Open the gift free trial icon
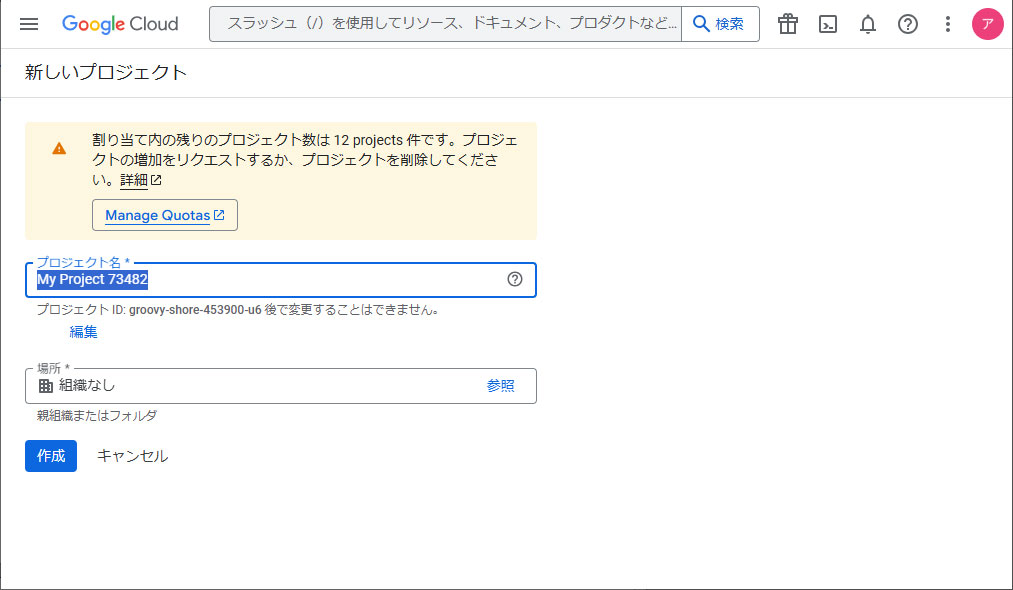Viewport: 1013px width, 590px height. (x=788, y=24)
